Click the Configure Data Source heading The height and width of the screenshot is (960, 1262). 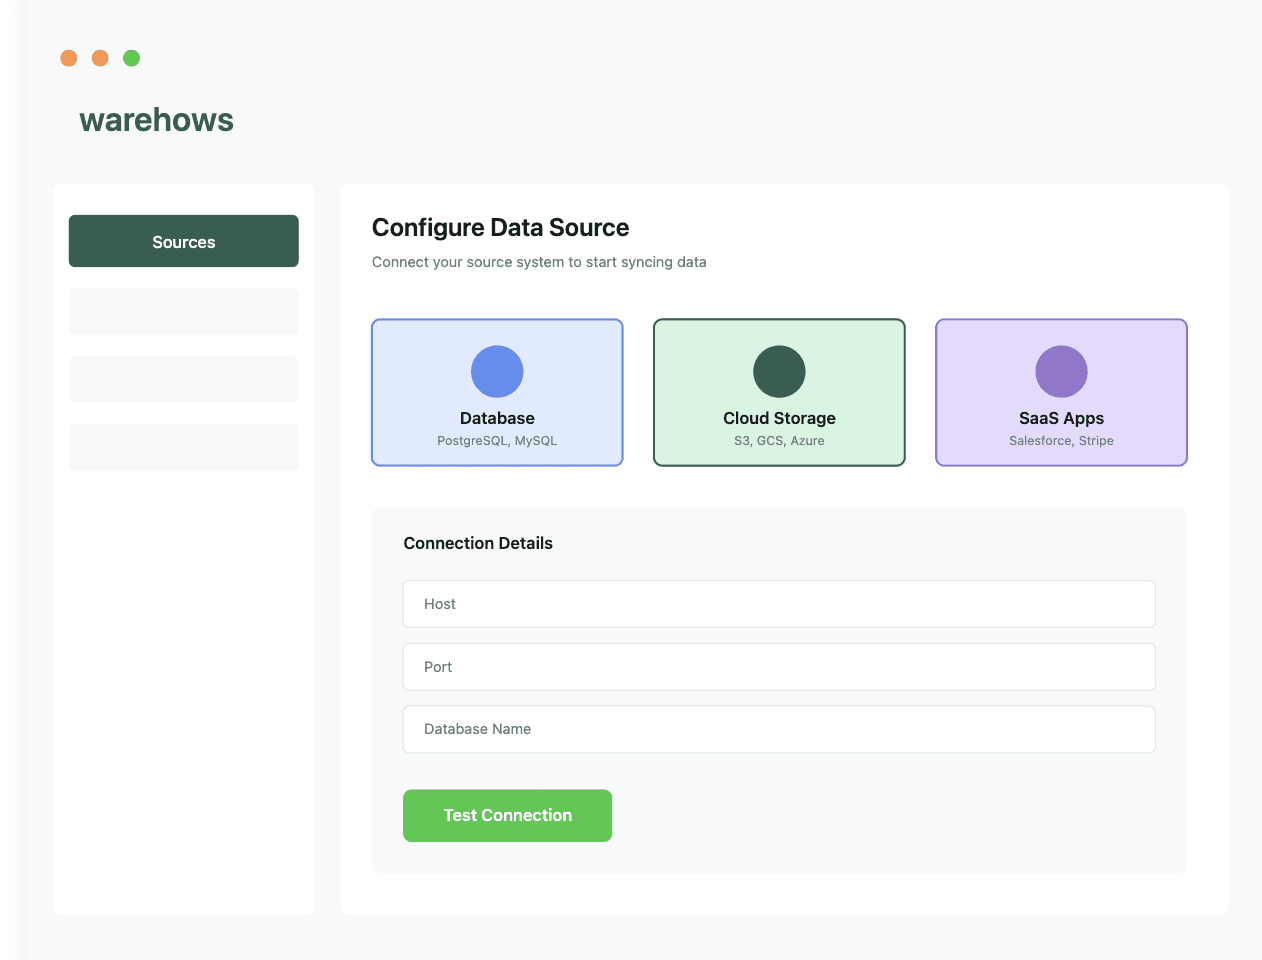[500, 228]
